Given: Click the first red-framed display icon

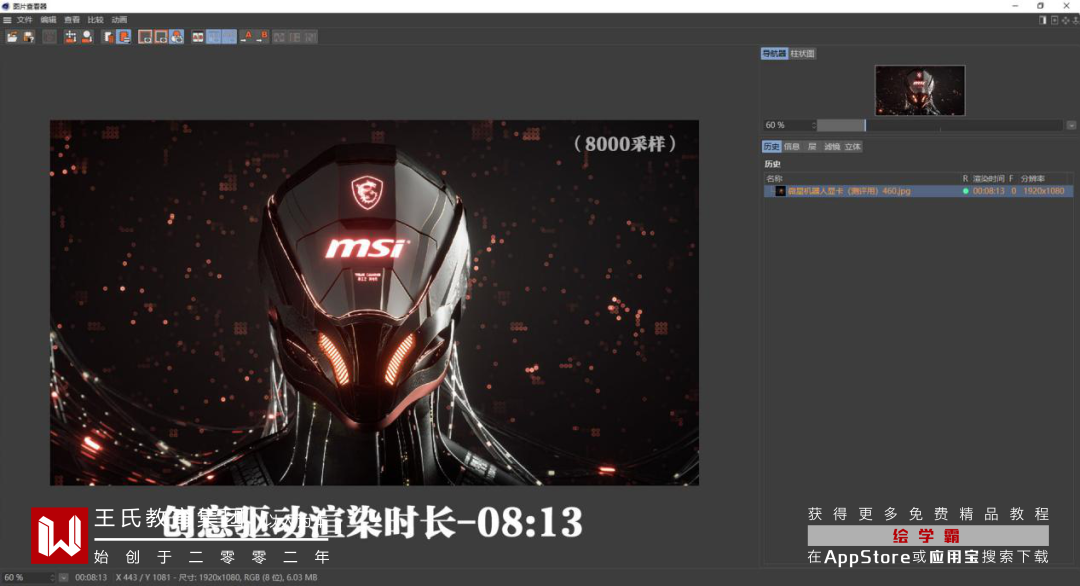Looking at the screenshot, I should coord(145,37).
